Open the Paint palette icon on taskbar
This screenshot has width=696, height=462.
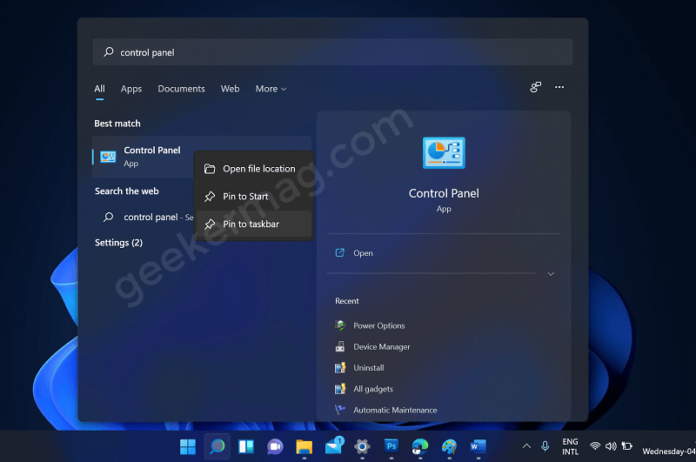[449, 446]
